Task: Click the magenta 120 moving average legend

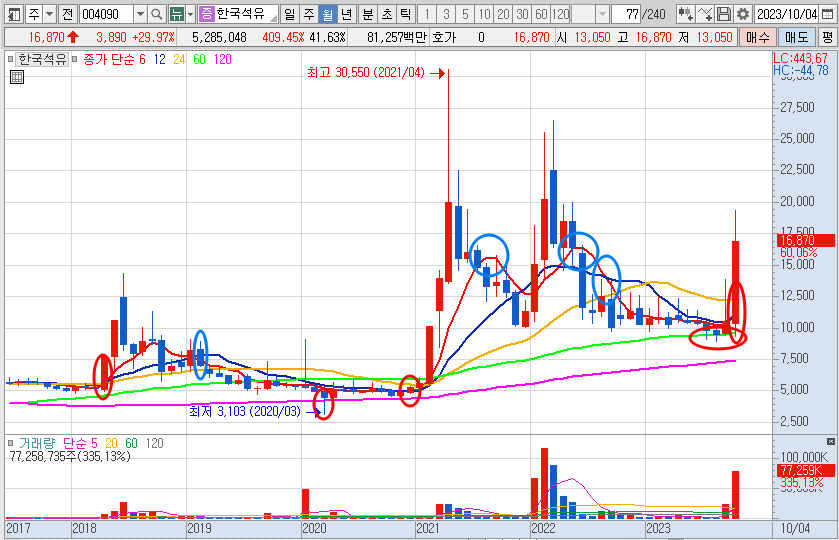Action: click(223, 59)
